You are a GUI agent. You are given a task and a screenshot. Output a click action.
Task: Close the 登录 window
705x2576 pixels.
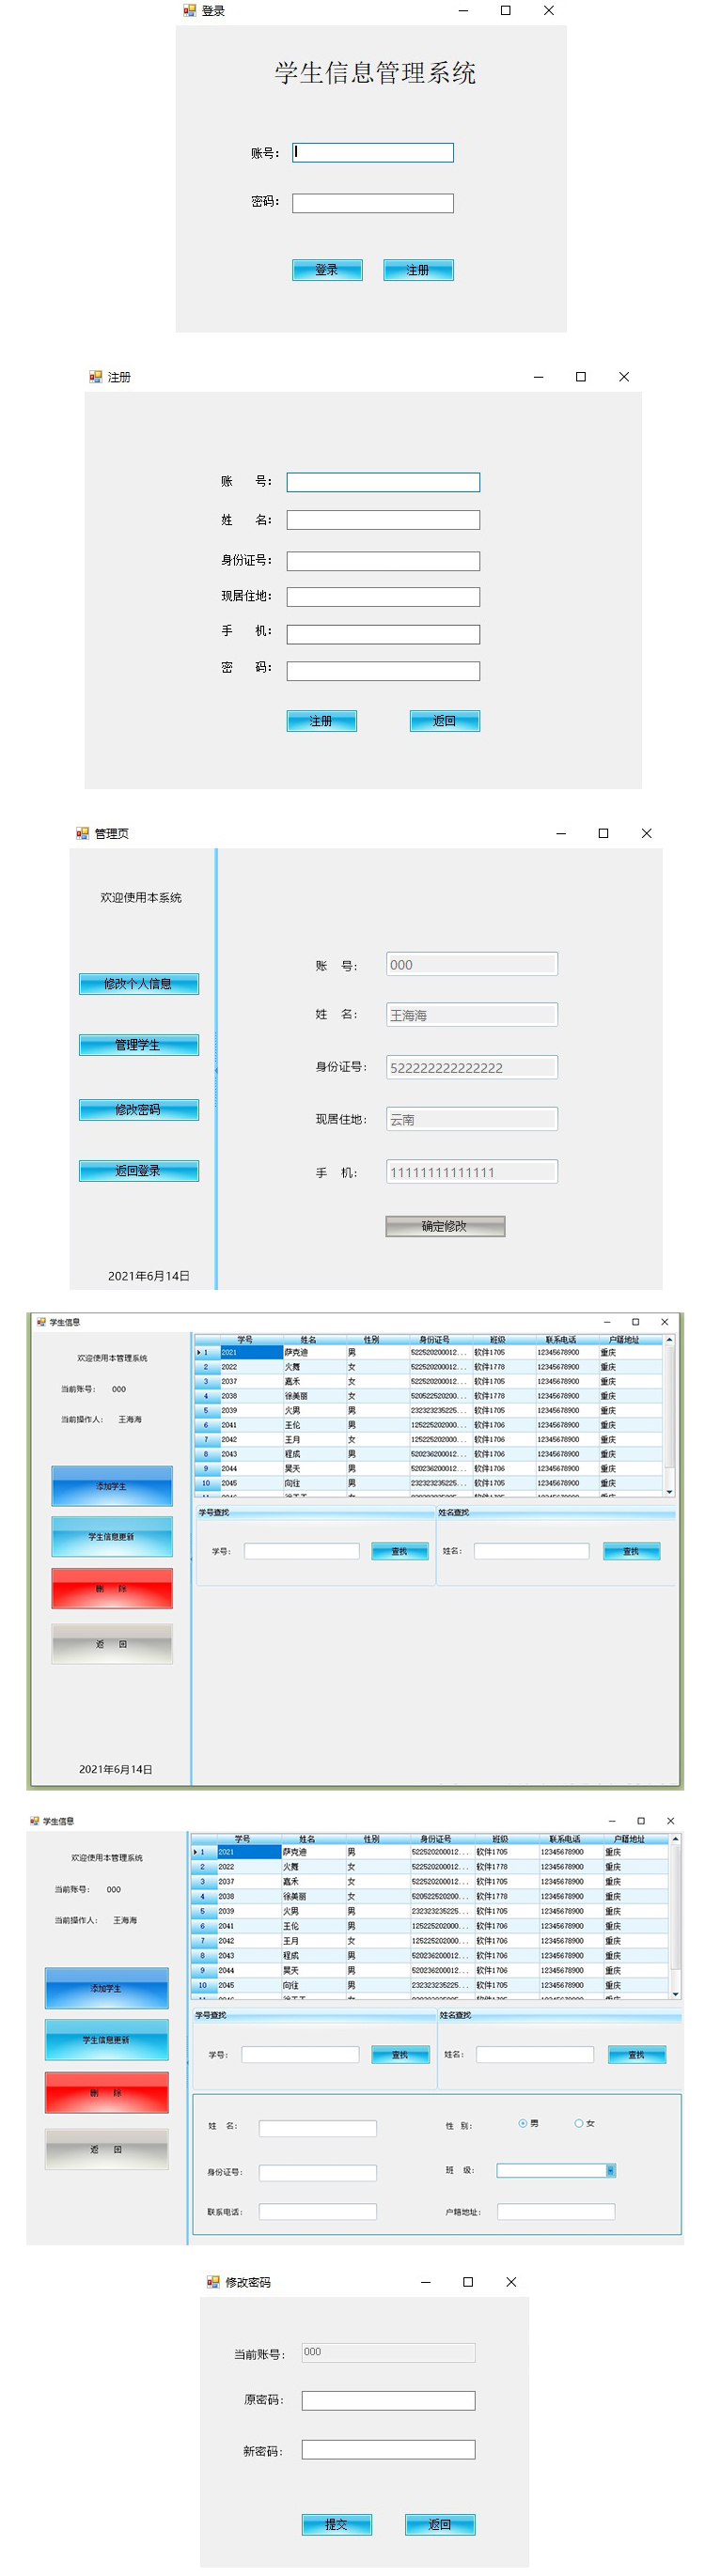click(x=548, y=10)
